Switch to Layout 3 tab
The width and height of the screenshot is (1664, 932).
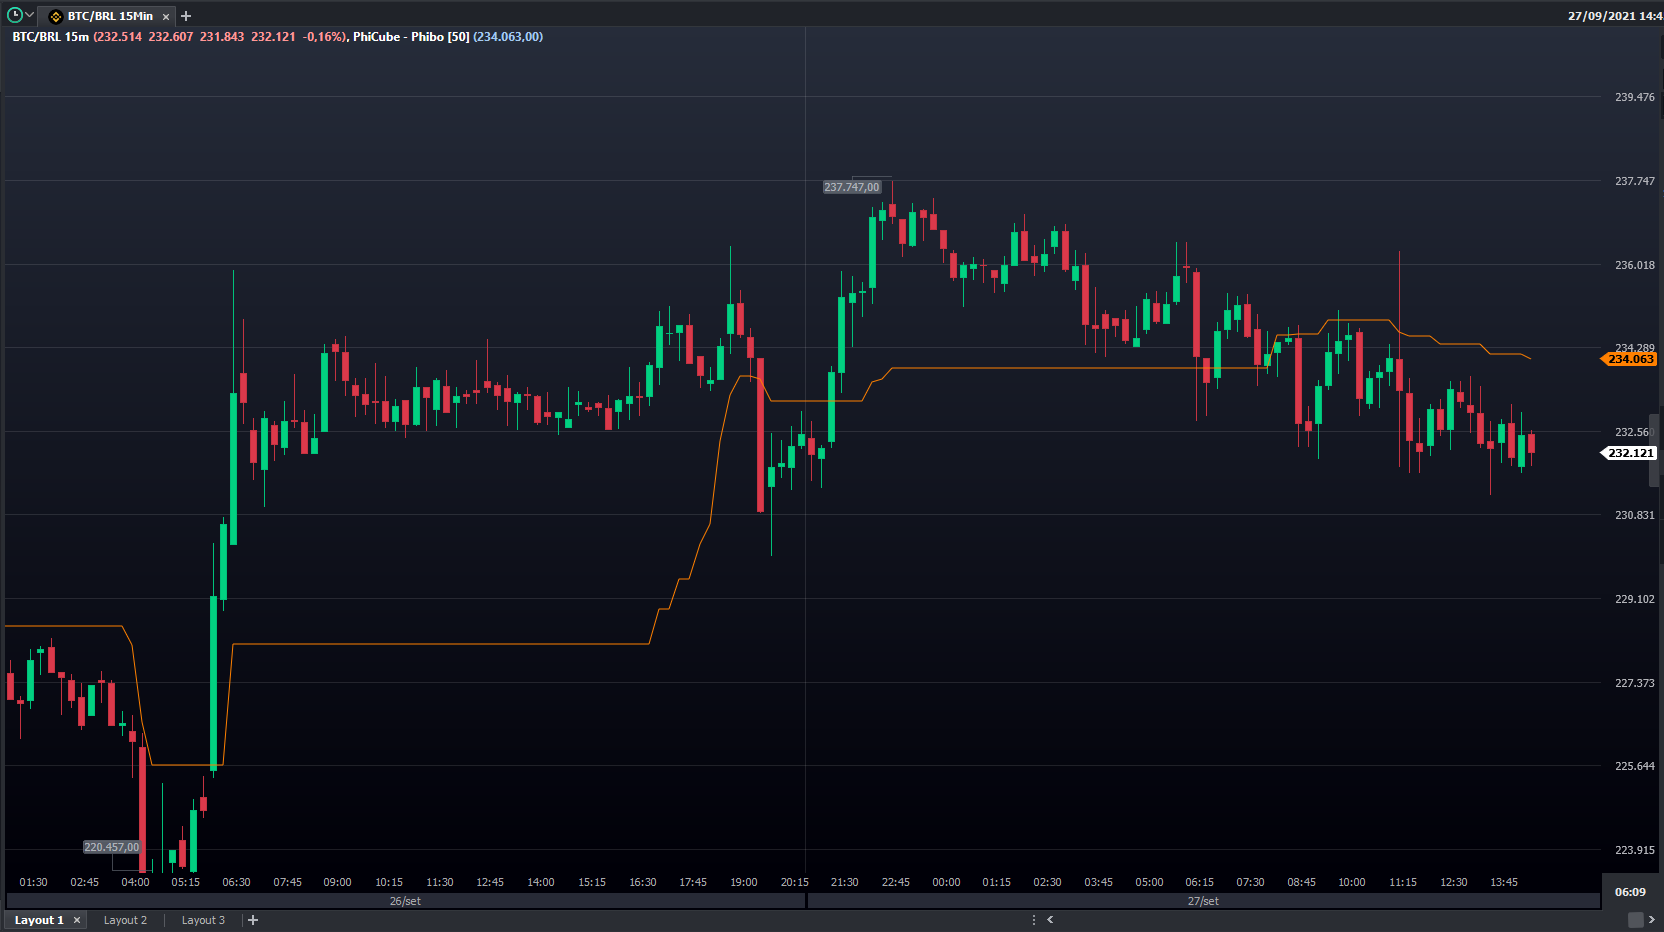click(x=203, y=920)
